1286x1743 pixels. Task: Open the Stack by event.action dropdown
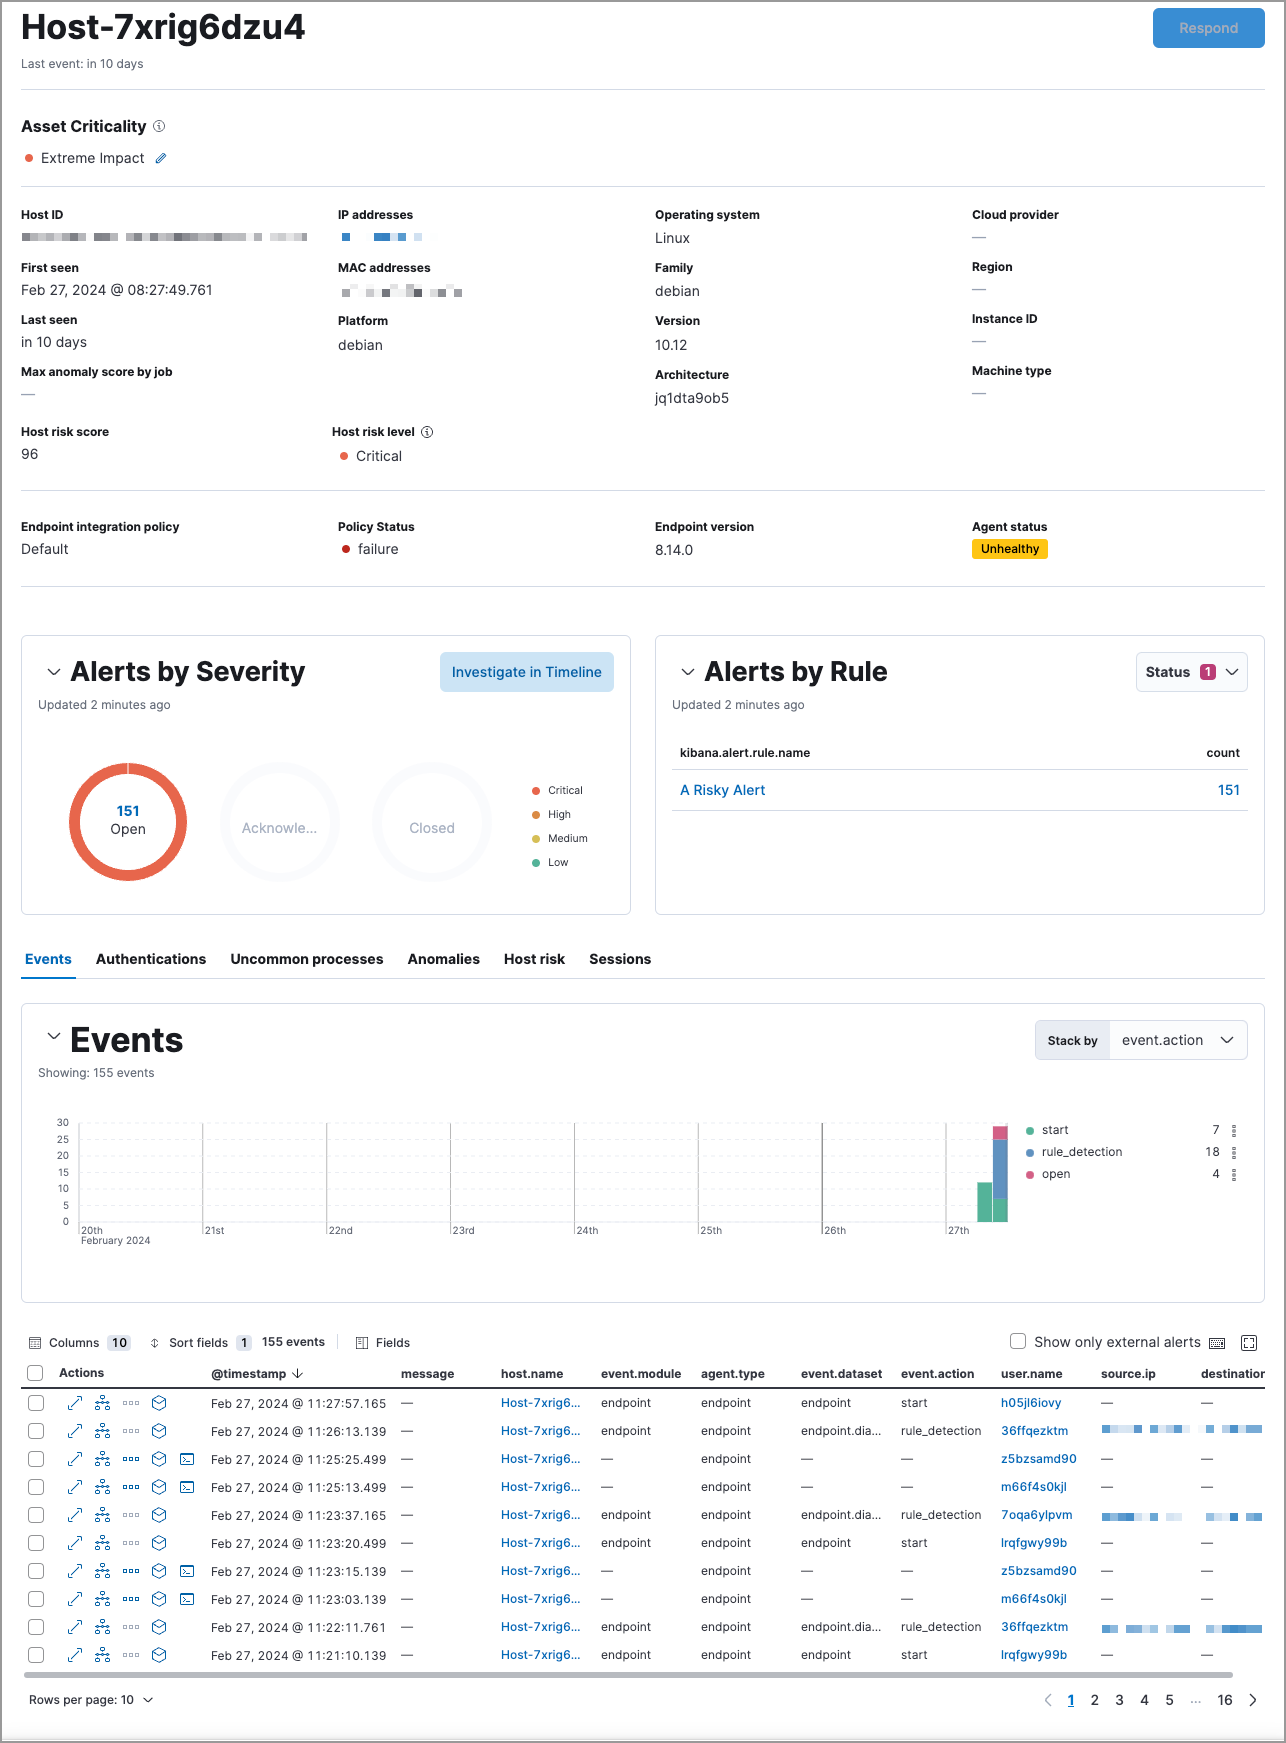1177,1040
